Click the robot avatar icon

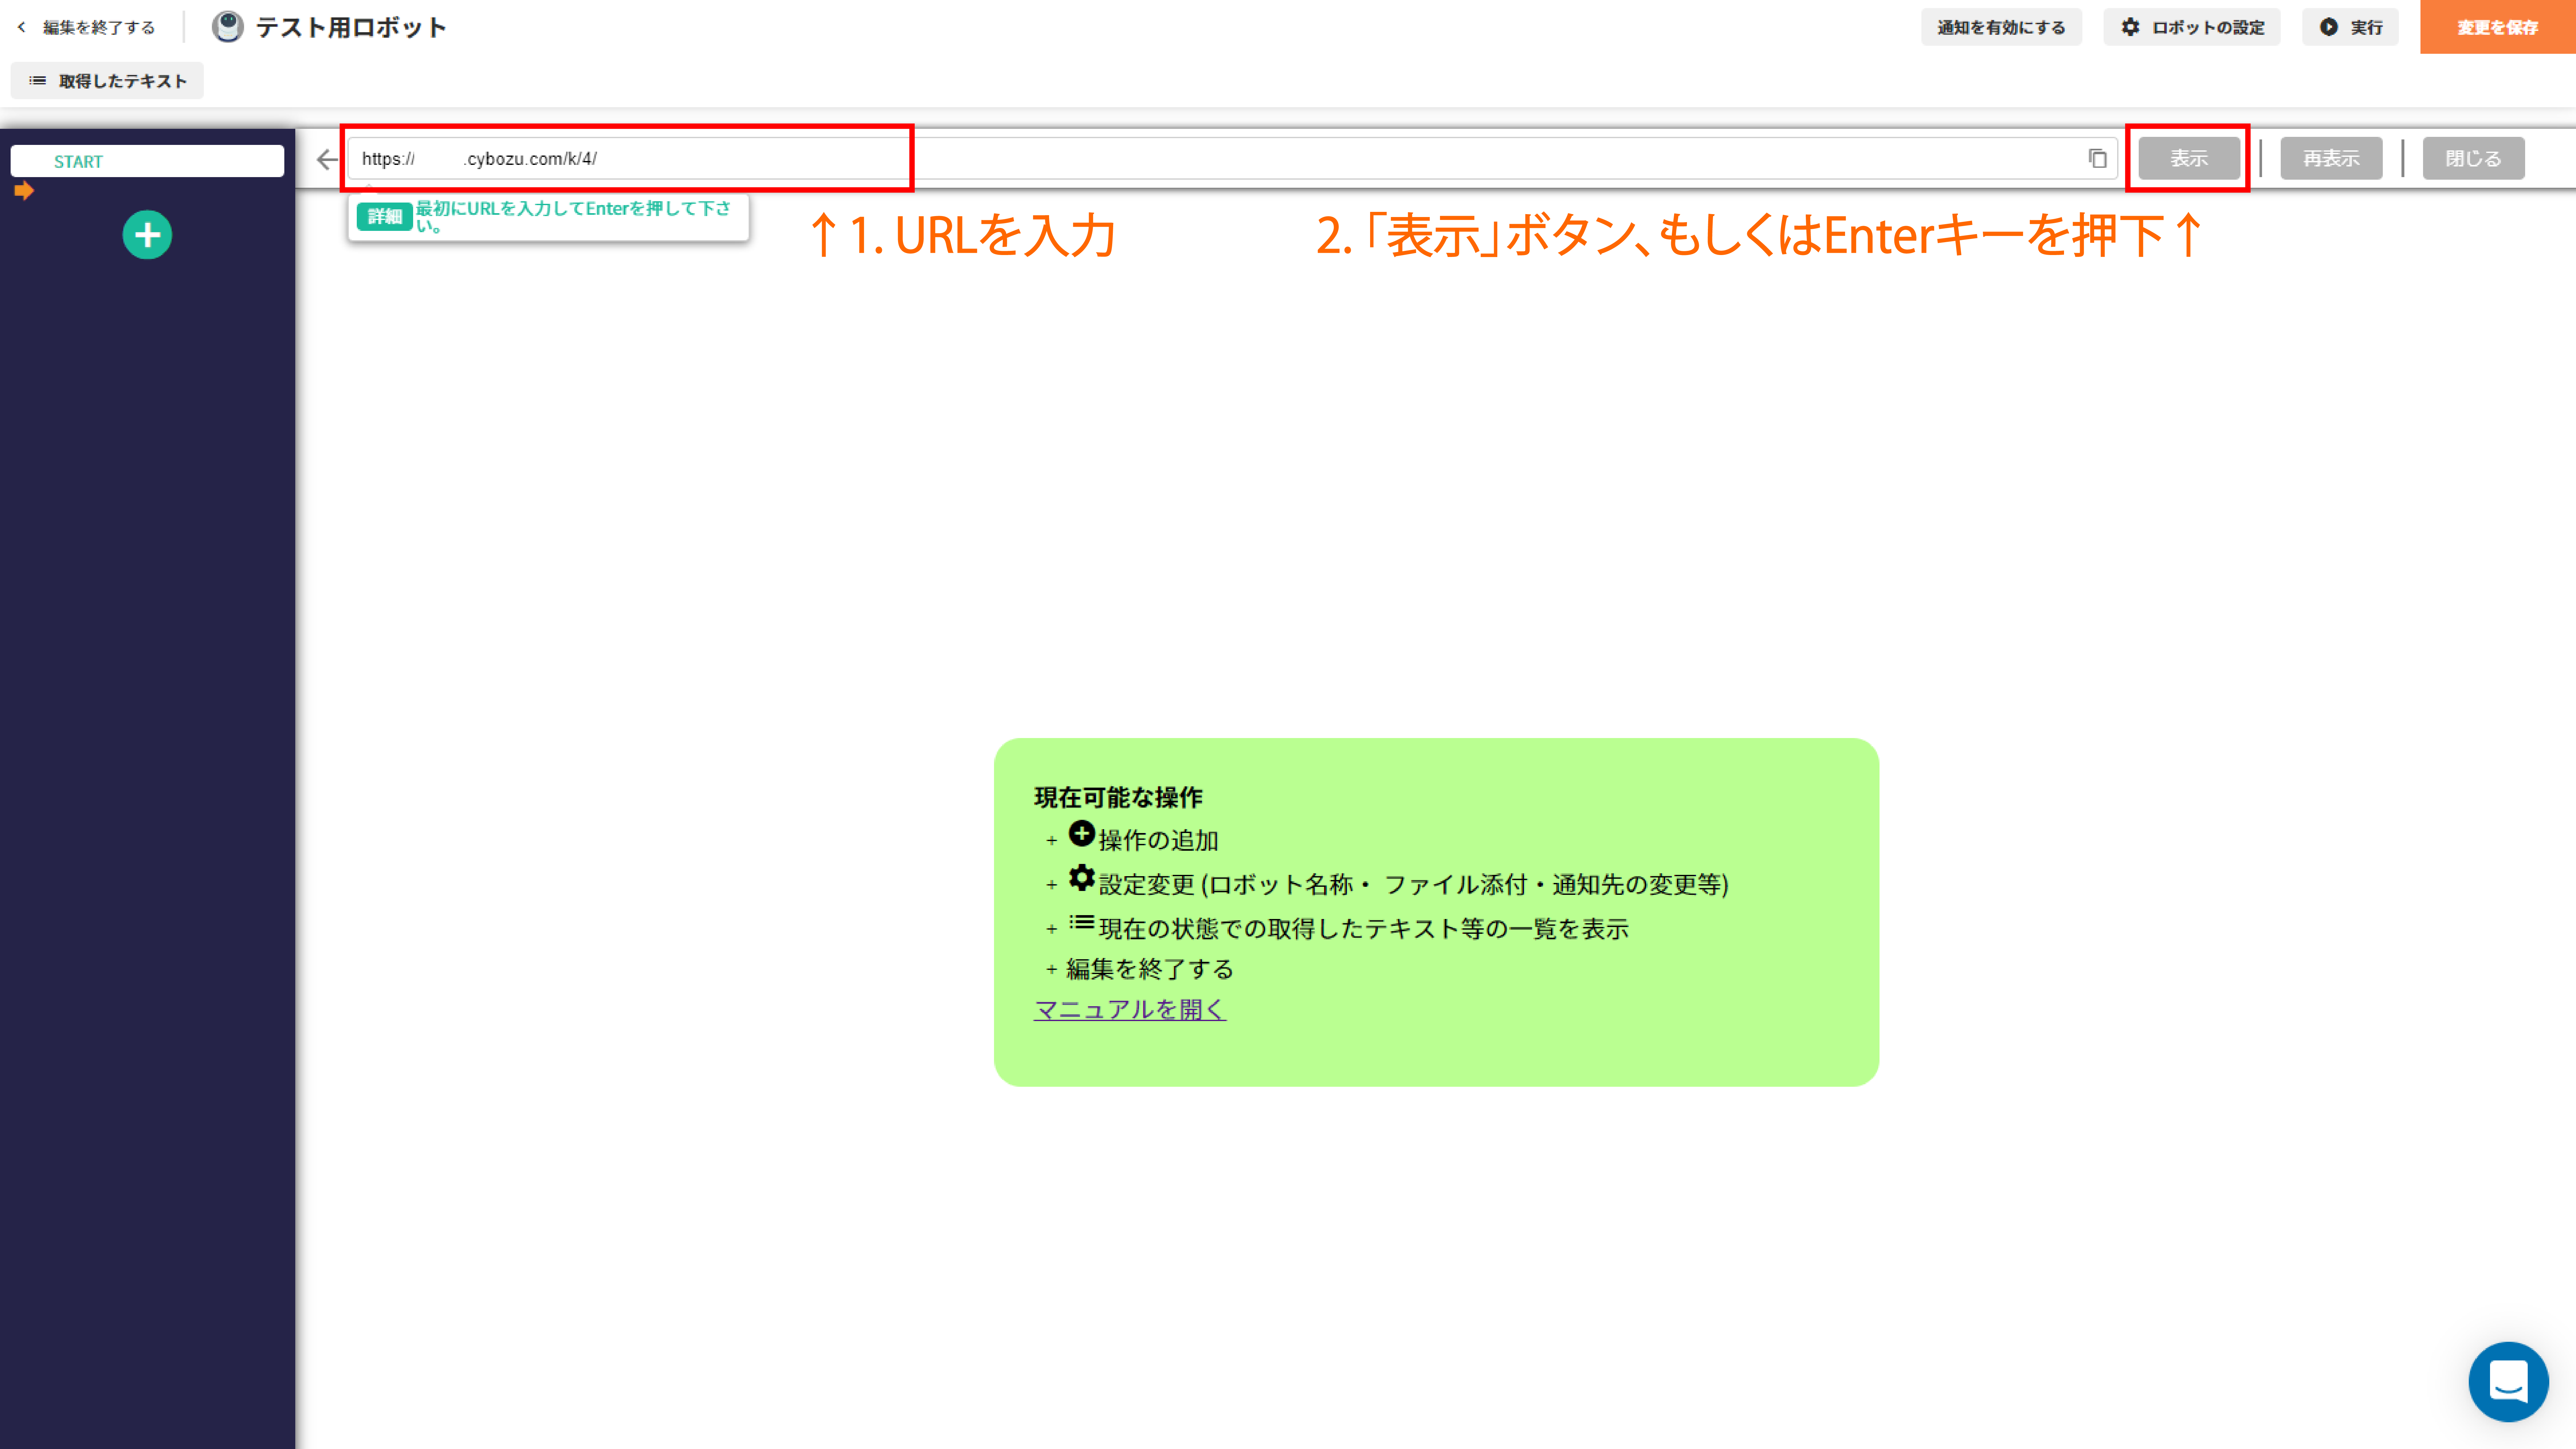(228, 27)
